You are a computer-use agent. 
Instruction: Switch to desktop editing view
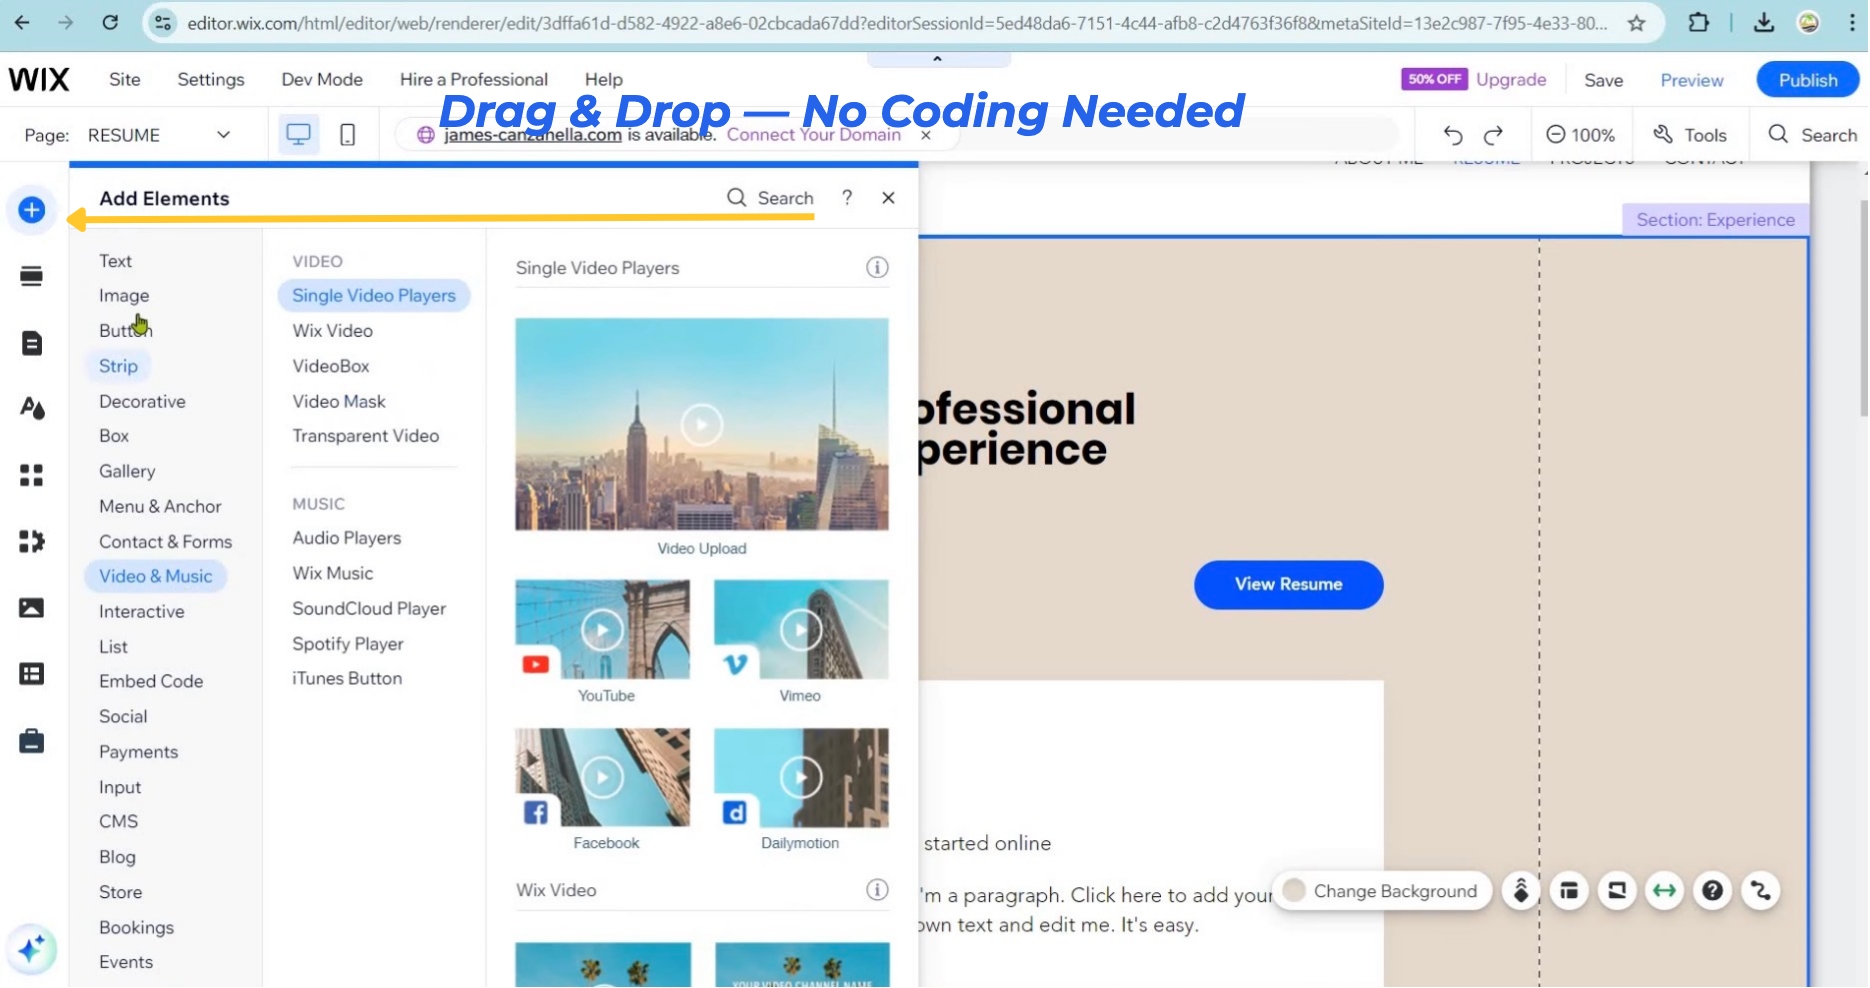coord(298,133)
